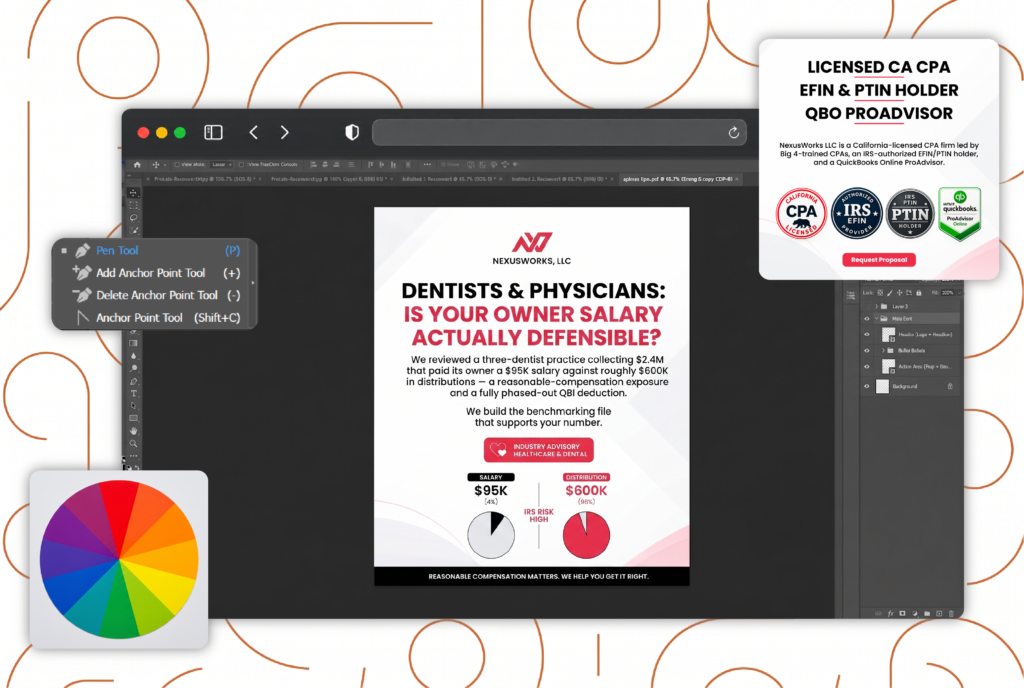Toggle visibility of Headline layer
Screen dimensions: 1024x688
pos(867,334)
